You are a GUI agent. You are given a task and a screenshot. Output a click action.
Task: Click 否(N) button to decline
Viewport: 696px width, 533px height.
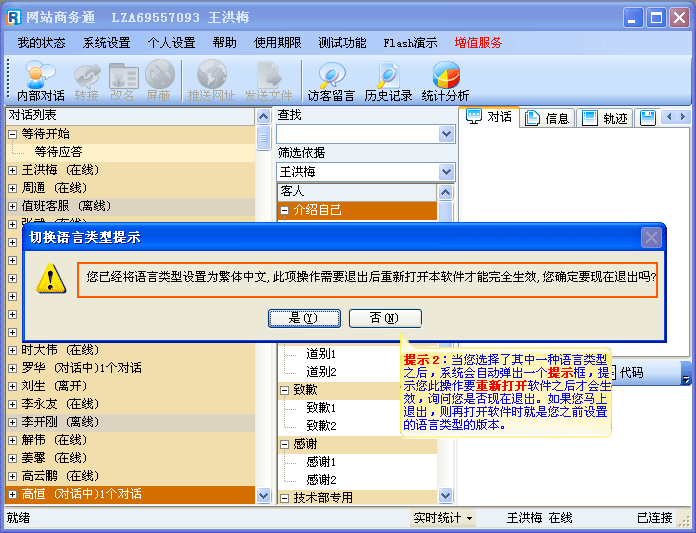click(x=385, y=318)
